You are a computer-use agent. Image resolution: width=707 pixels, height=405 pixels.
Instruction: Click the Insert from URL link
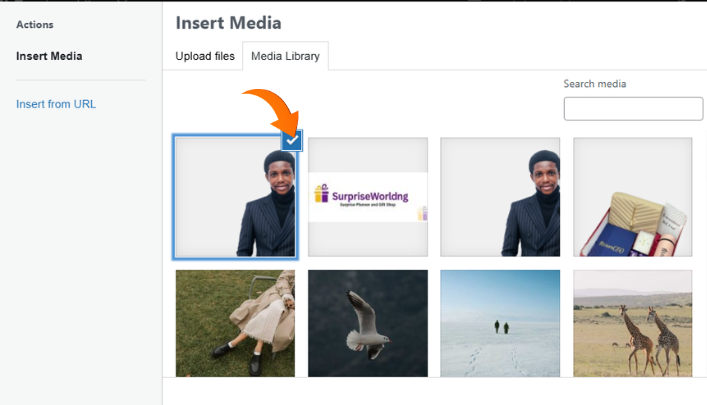coord(56,104)
